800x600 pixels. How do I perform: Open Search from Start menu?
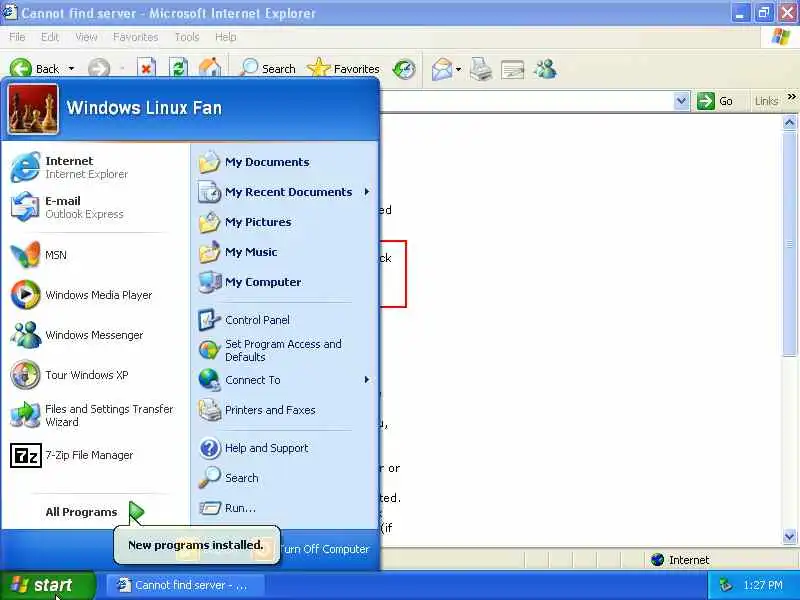pyautogui.click(x=284, y=478)
